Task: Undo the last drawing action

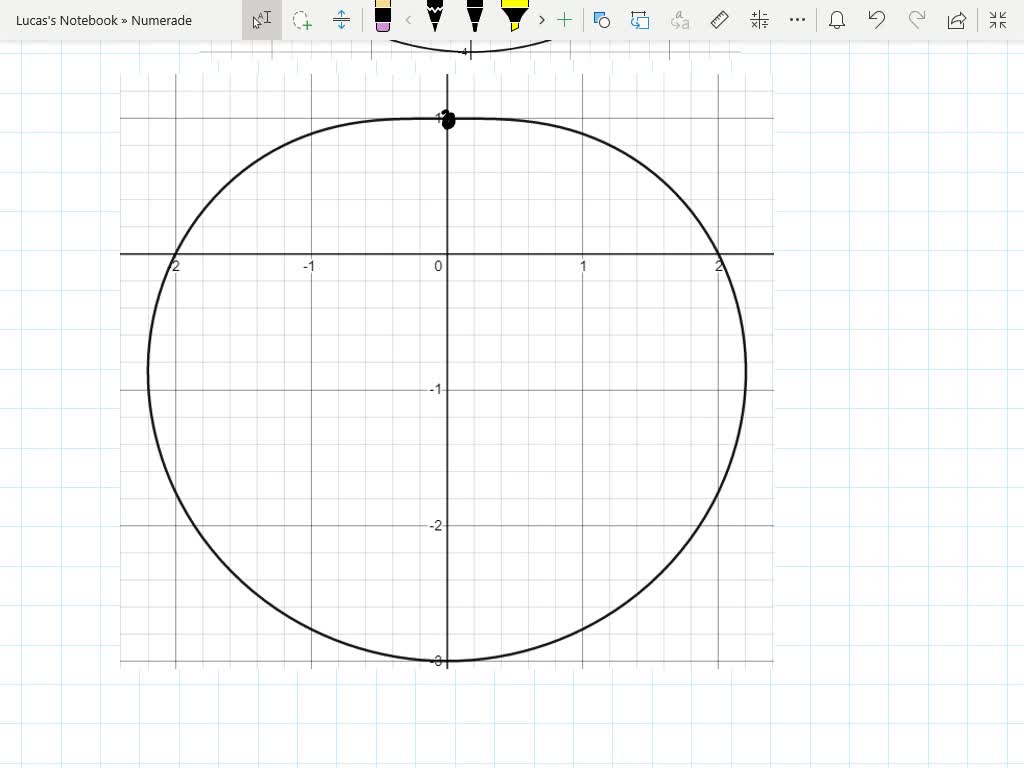Action: pos(877,20)
